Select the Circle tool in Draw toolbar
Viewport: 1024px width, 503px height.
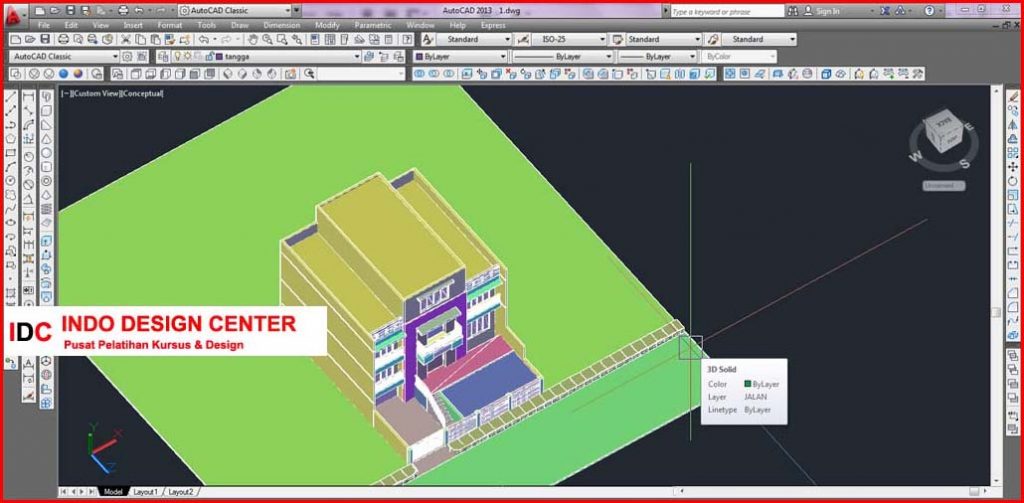[10, 181]
